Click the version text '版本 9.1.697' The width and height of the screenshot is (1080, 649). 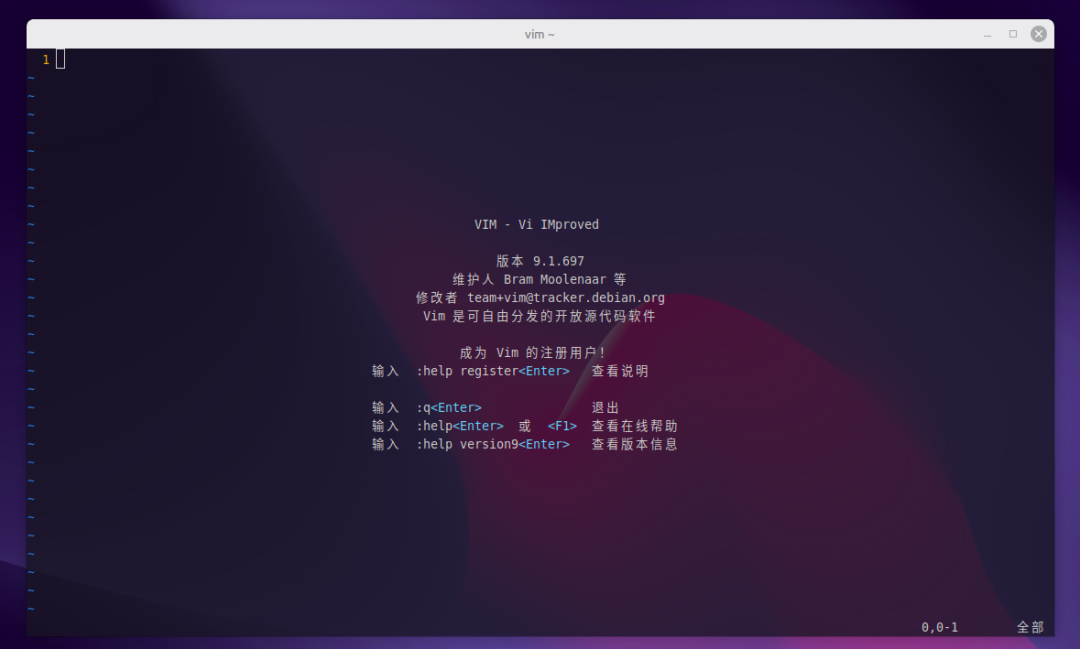click(x=540, y=261)
